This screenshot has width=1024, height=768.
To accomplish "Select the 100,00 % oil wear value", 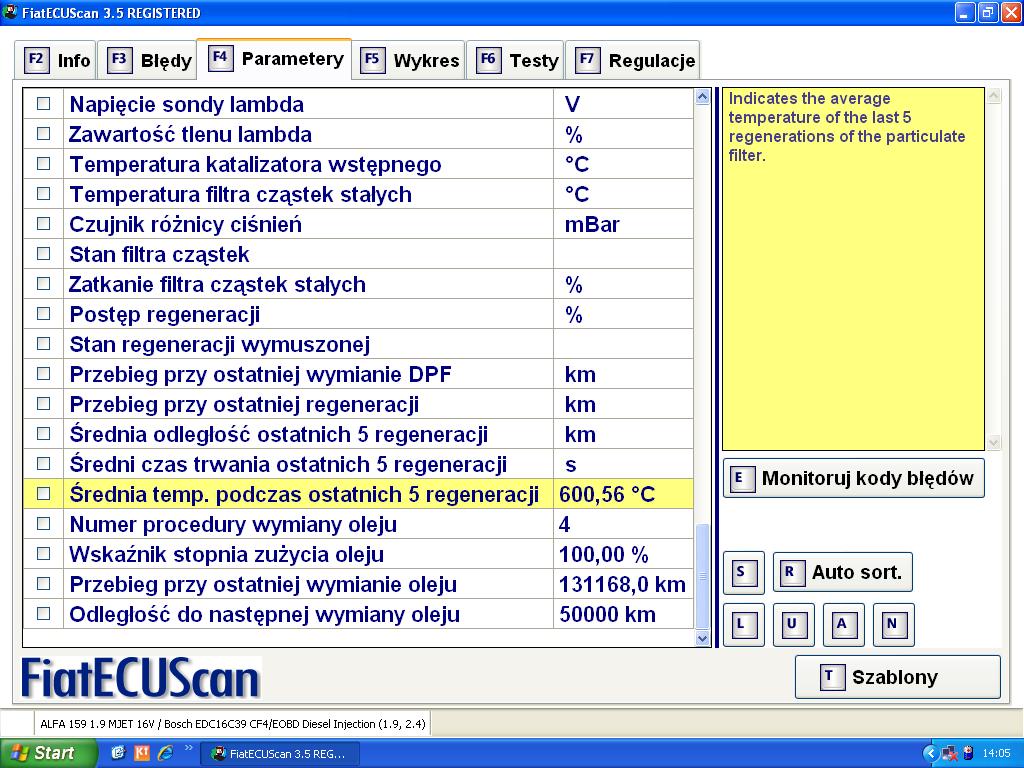I will click(x=623, y=554).
